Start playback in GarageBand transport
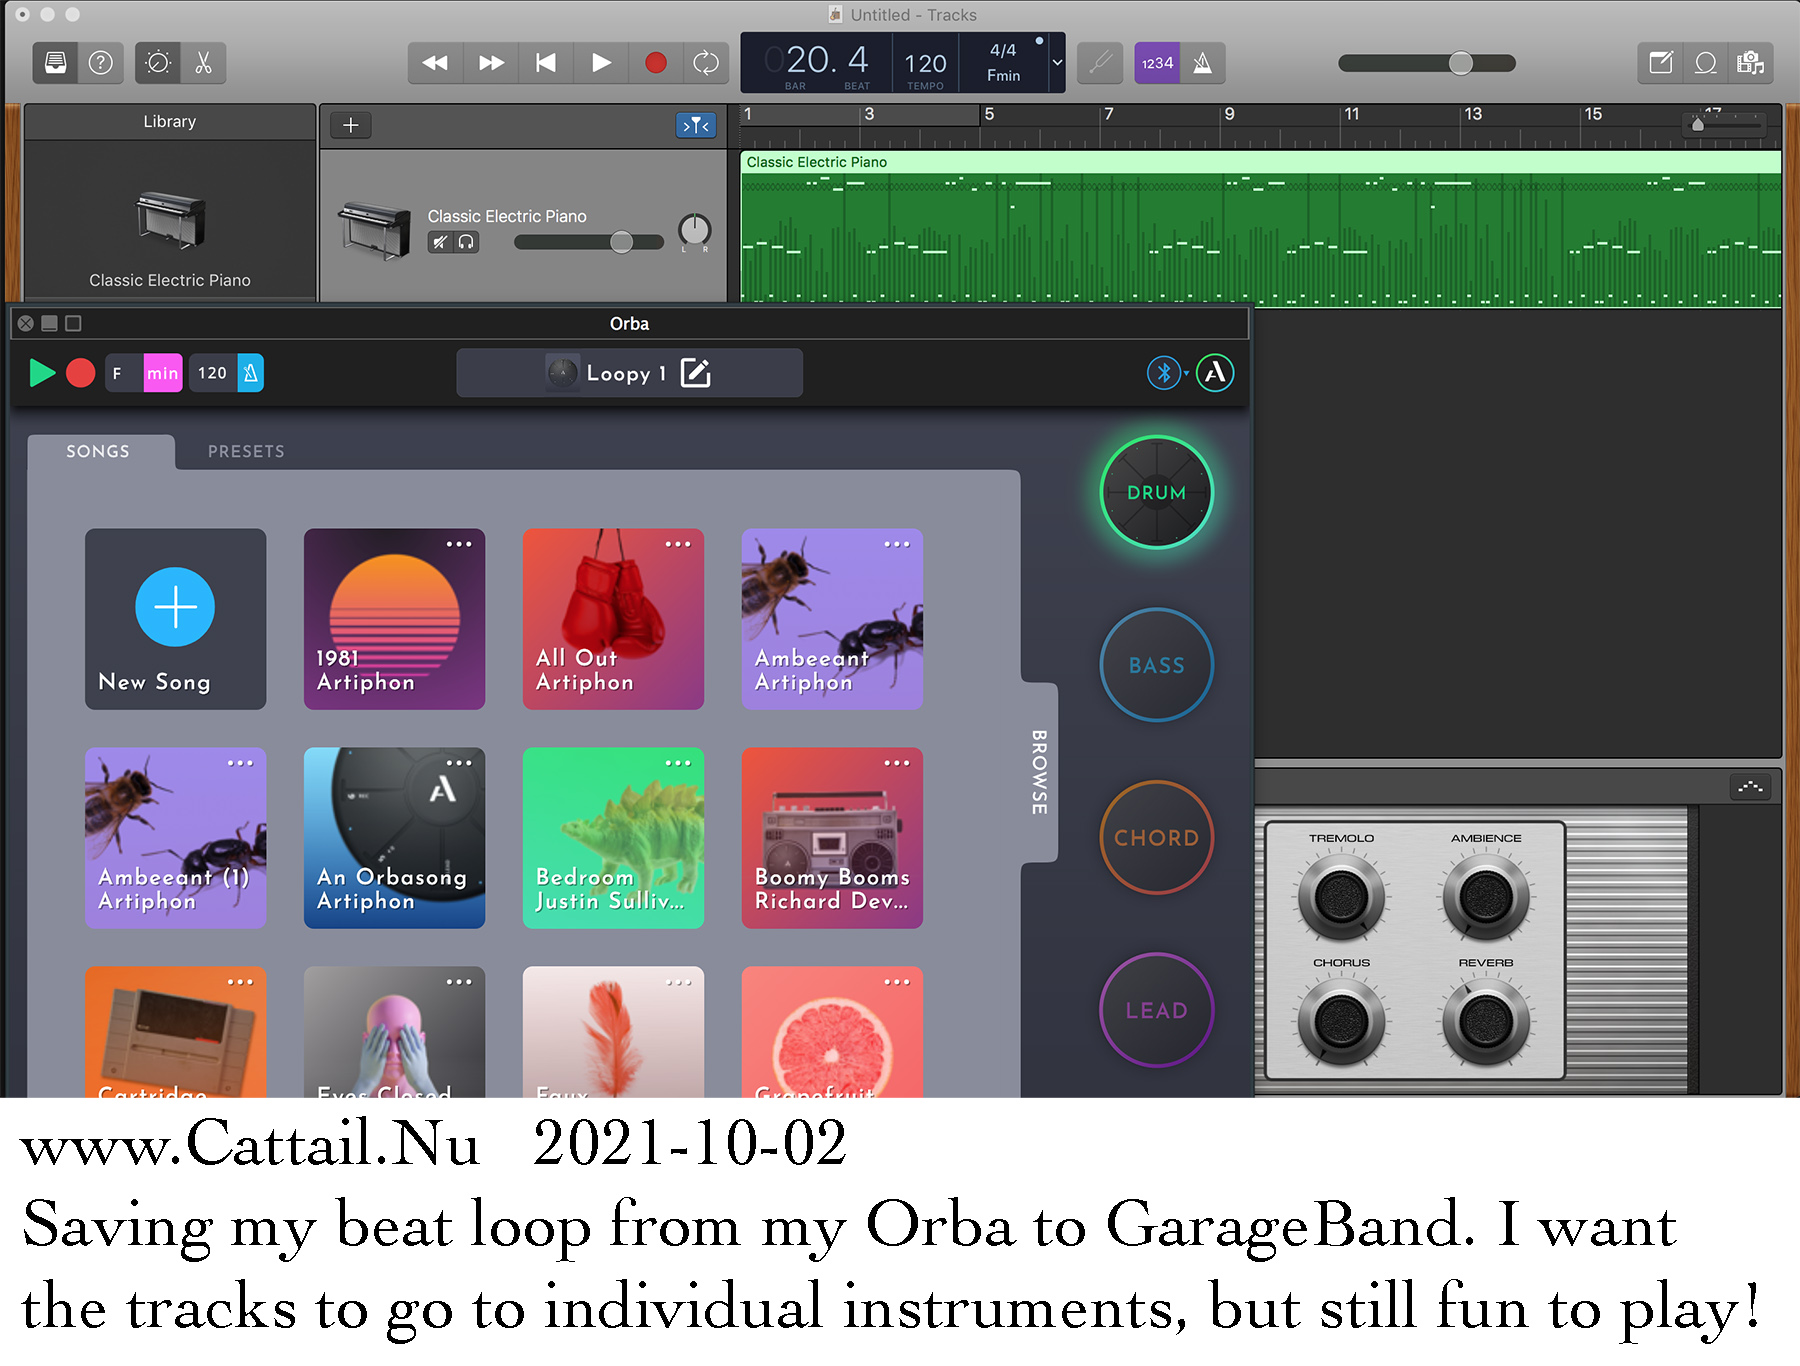 pos(601,63)
